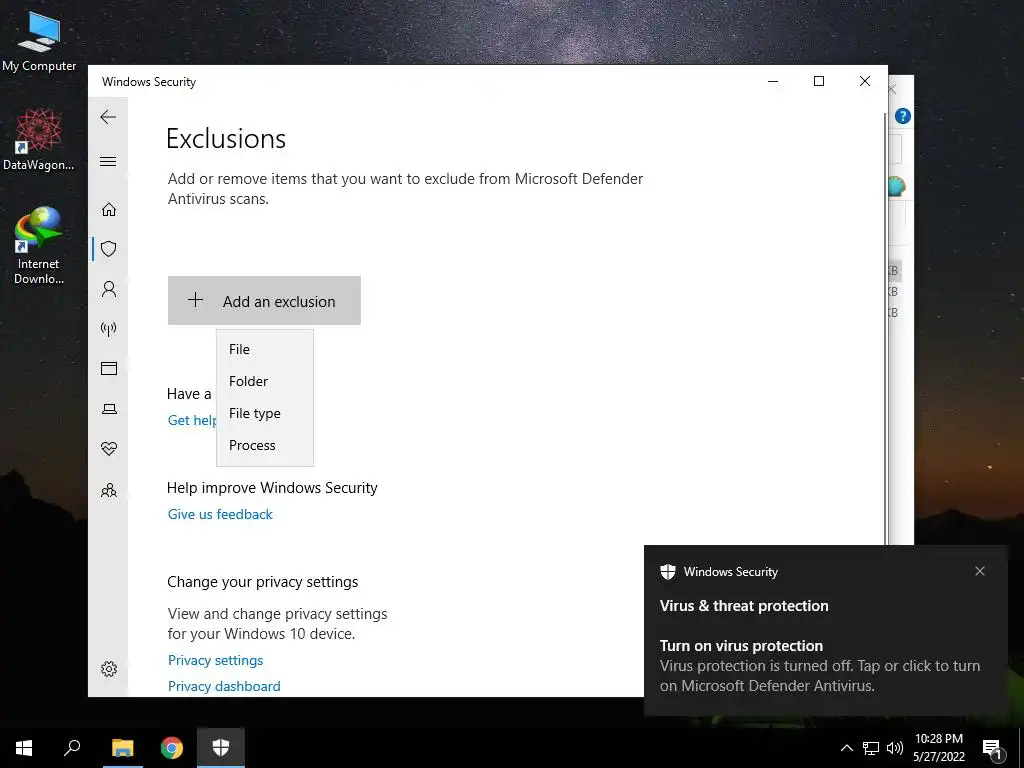Image resolution: width=1024 pixels, height=768 pixels.
Task: Choose Process from exclusion menu
Action: click(265, 445)
